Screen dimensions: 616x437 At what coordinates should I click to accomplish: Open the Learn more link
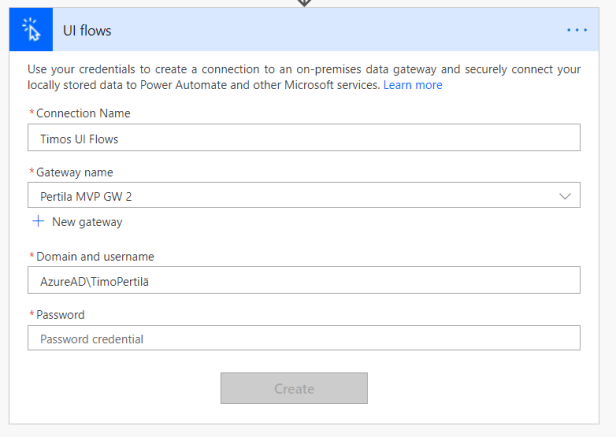[412, 85]
